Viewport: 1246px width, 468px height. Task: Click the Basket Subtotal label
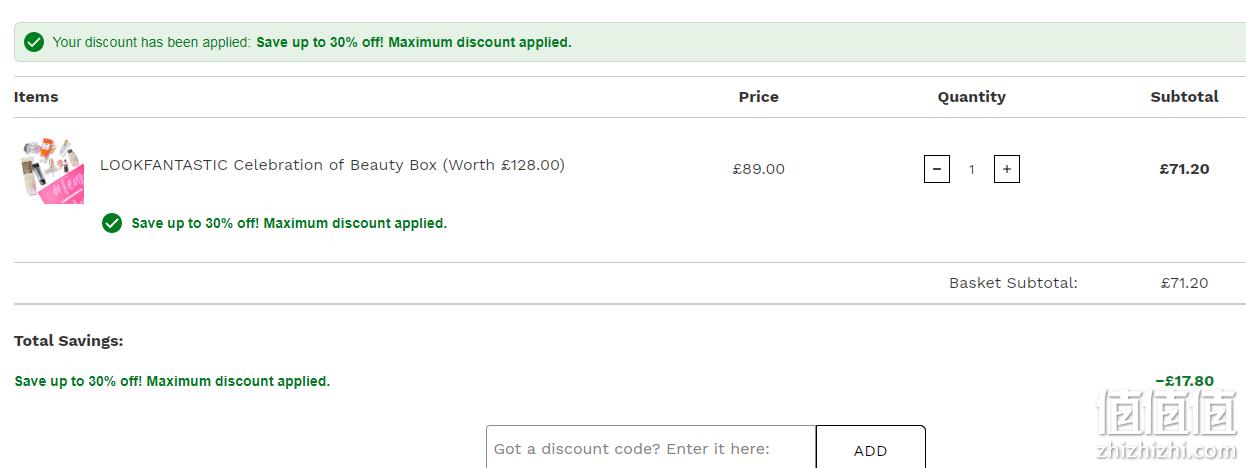(x=1013, y=283)
